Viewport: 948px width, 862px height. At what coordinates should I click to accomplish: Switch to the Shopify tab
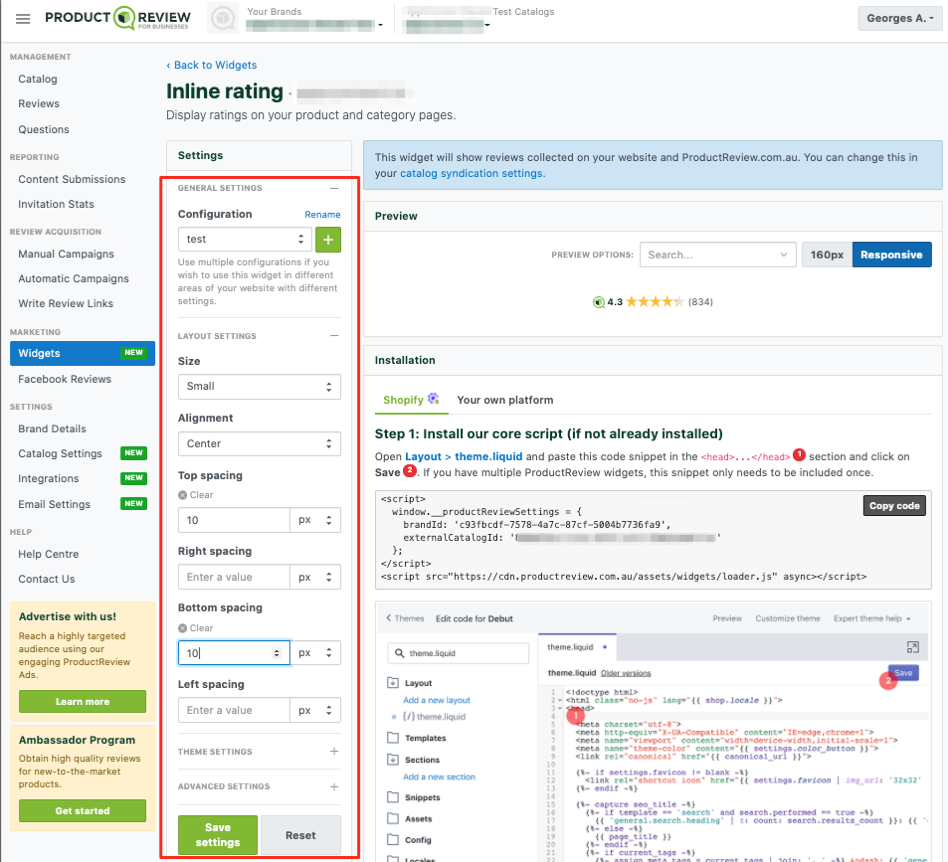click(x=411, y=400)
